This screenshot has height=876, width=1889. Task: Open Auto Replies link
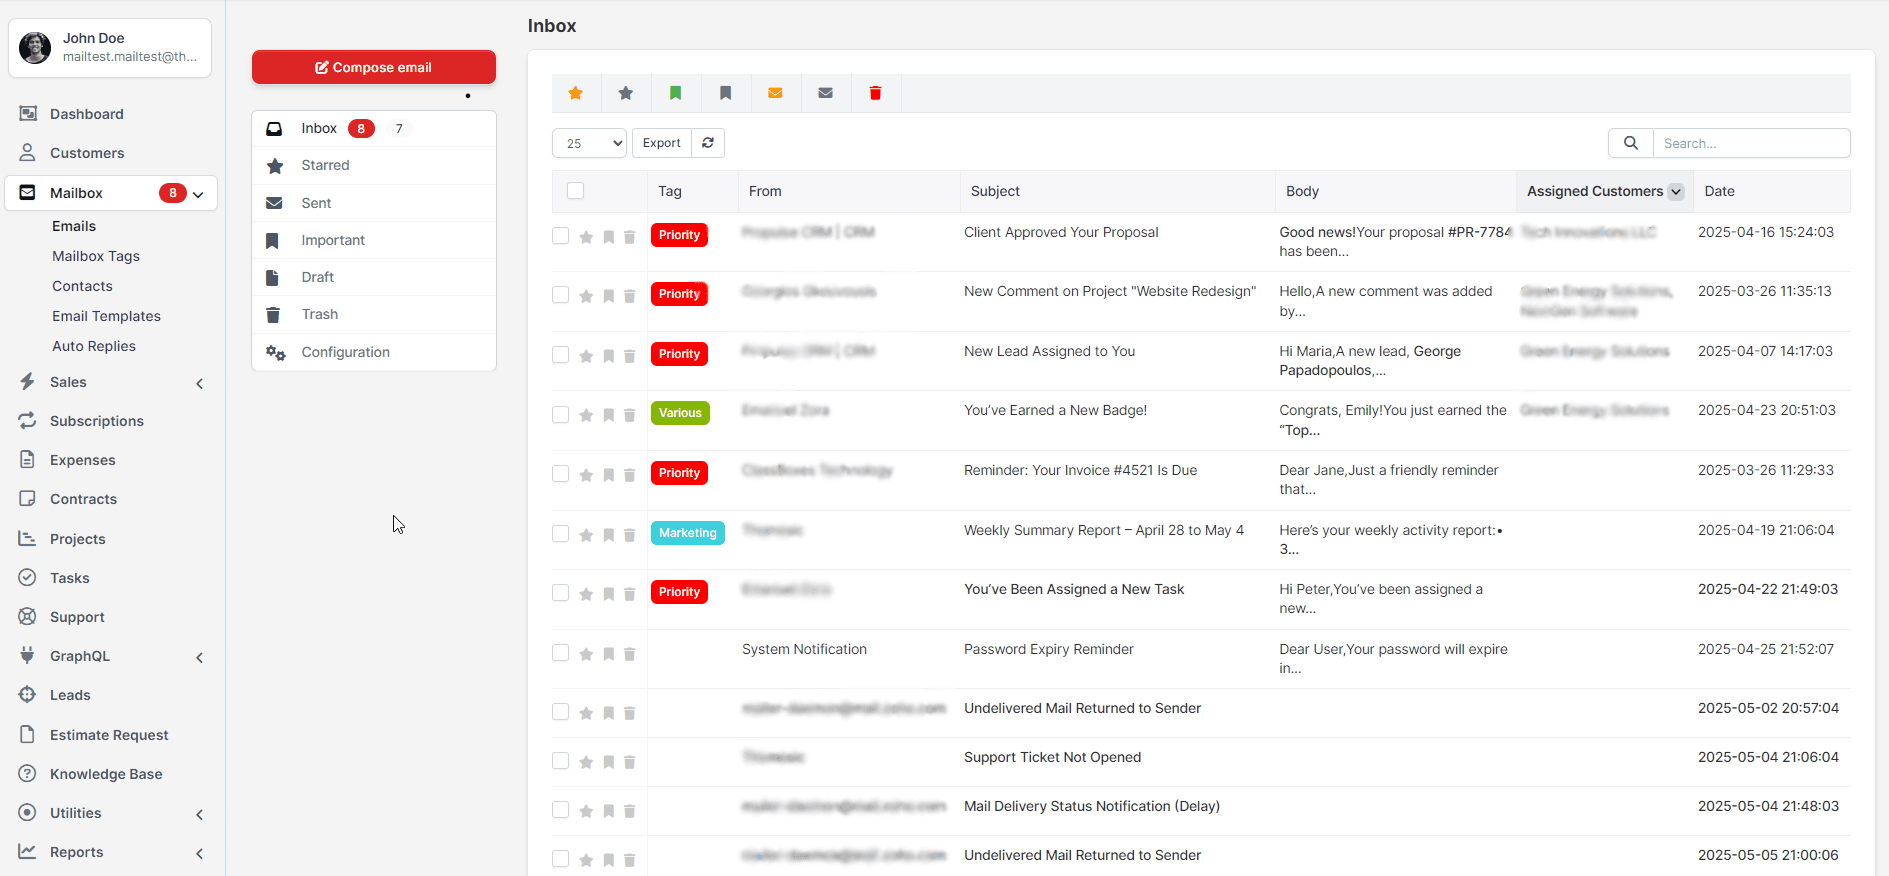pyautogui.click(x=94, y=346)
